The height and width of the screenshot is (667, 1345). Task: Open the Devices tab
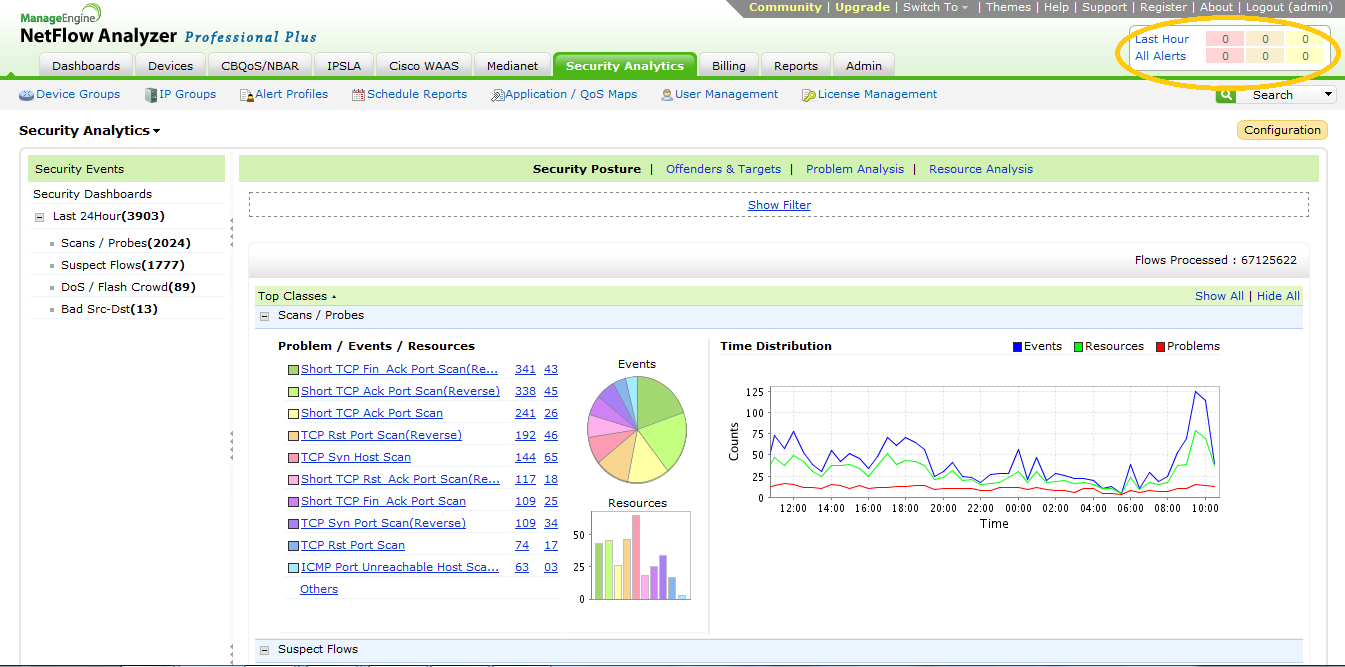coord(171,66)
